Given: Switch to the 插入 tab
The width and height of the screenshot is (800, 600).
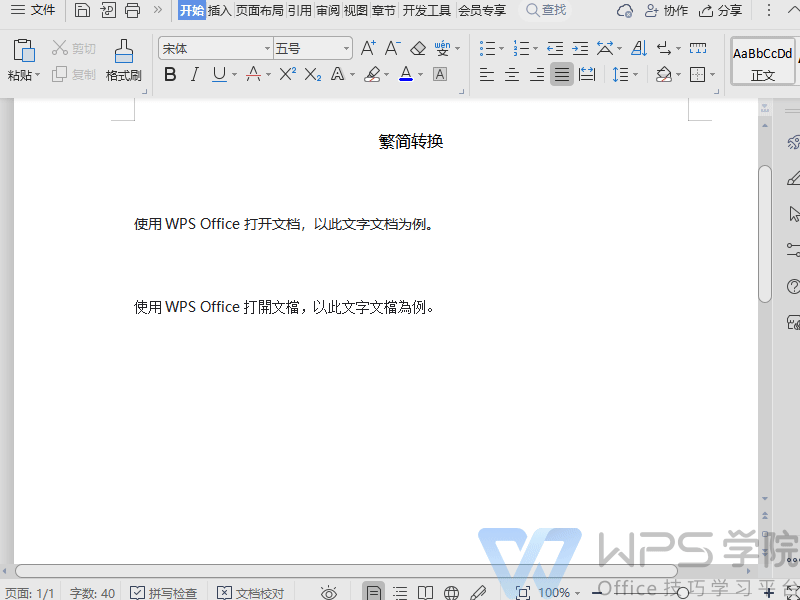Looking at the screenshot, I should coord(220,10).
